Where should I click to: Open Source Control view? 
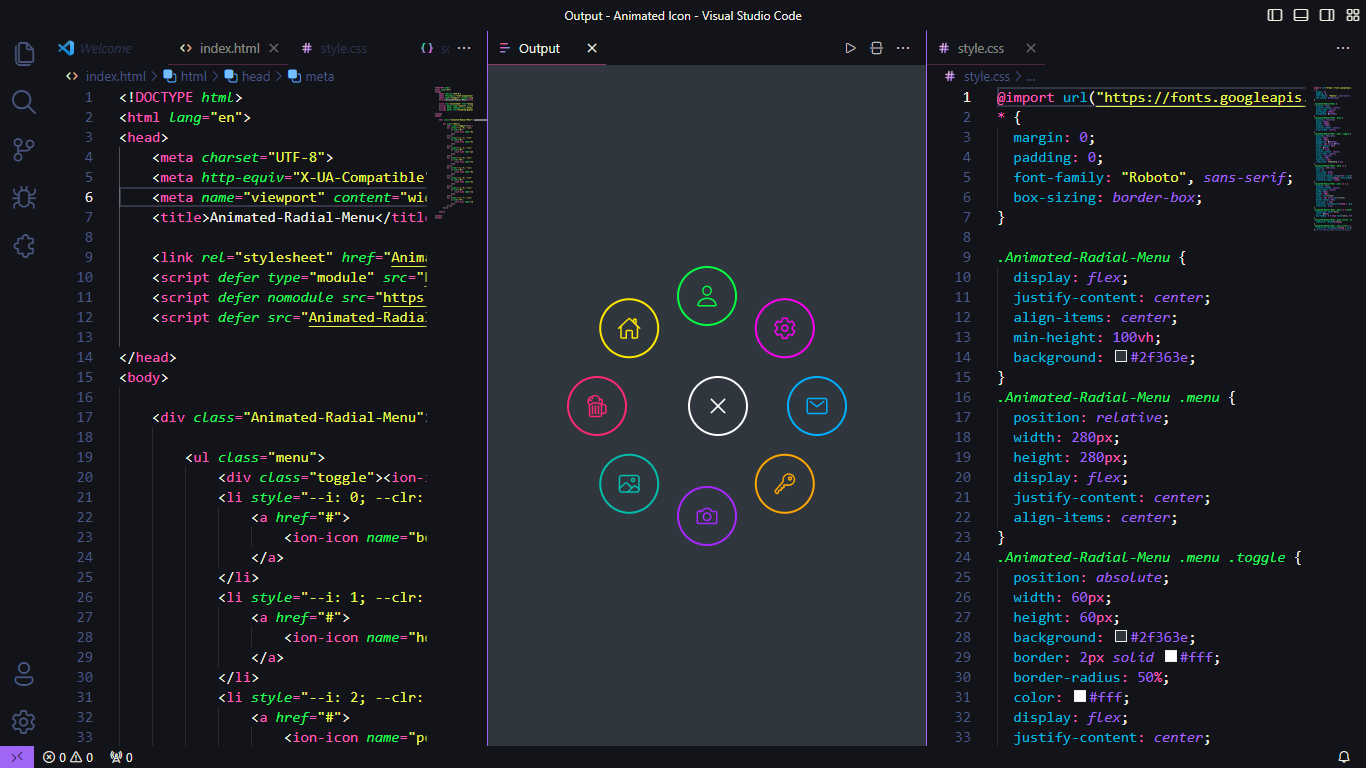pos(24,150)
